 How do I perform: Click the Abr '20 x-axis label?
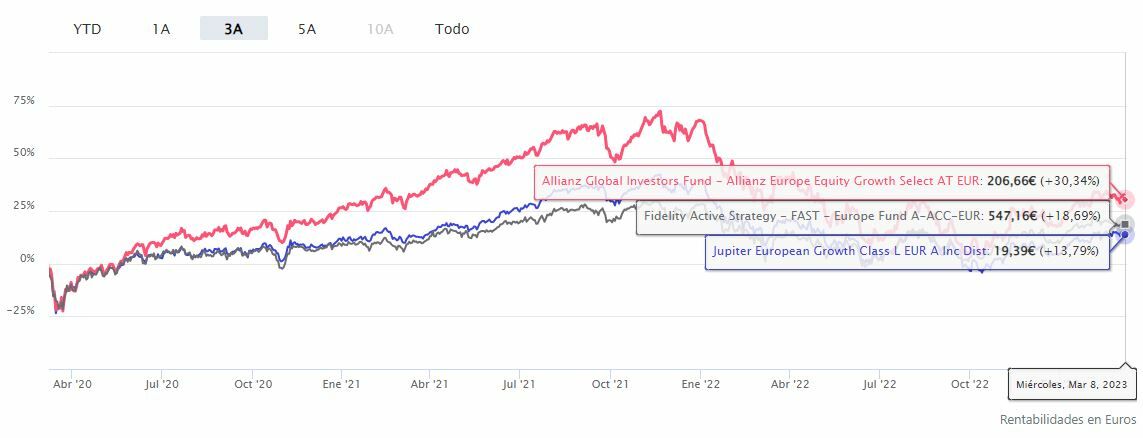70,384
